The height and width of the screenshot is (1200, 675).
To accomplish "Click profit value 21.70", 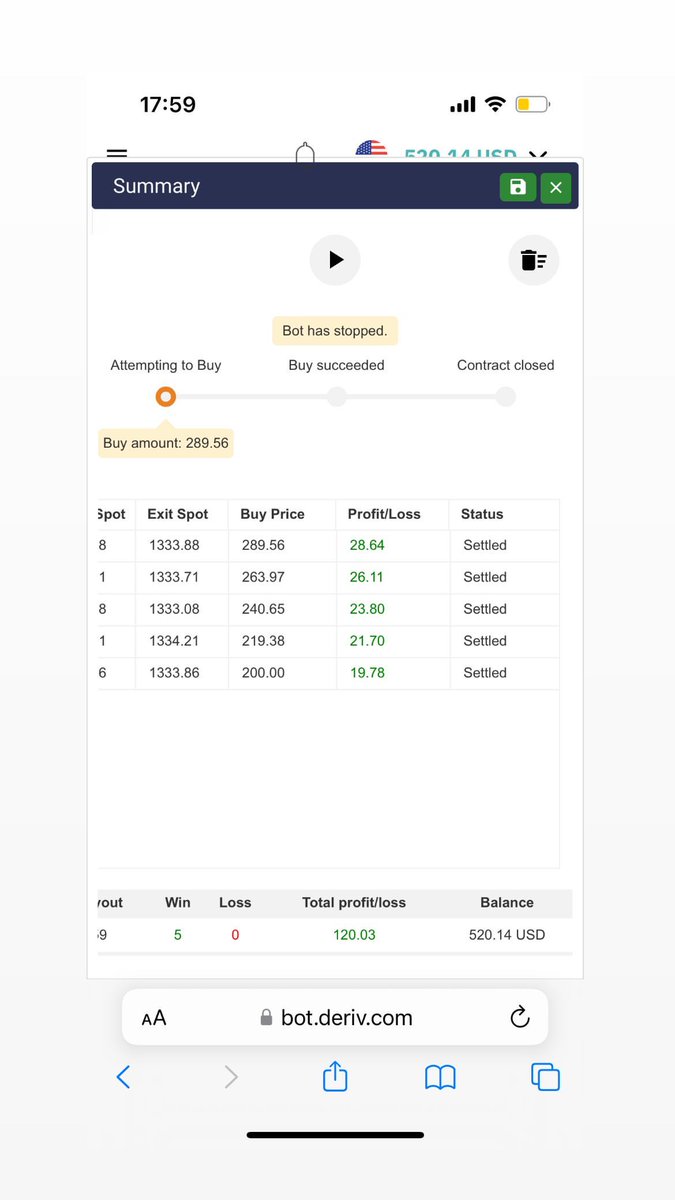I will click(x=367, y=641).
